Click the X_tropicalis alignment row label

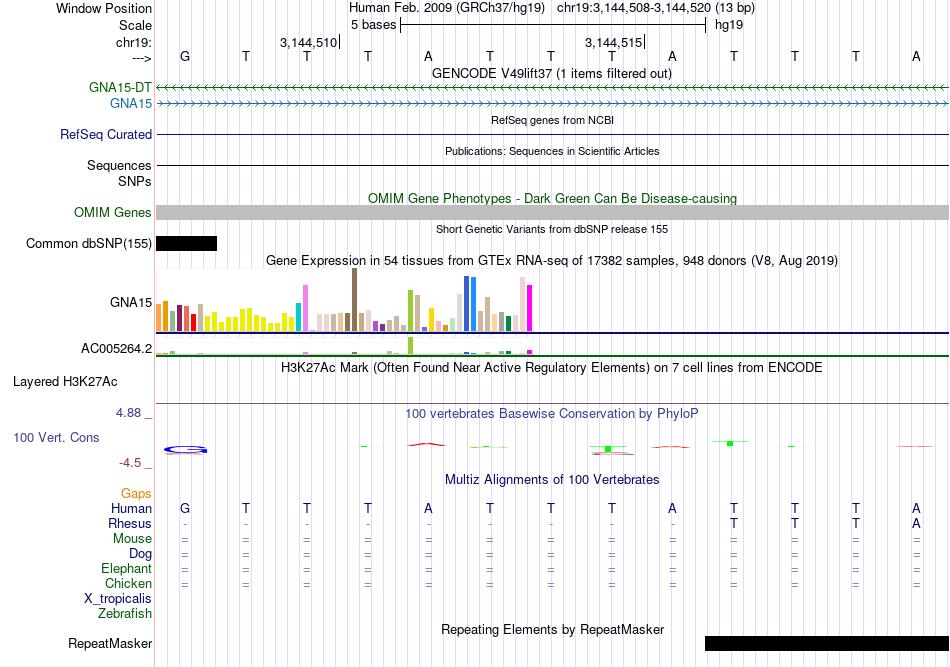point(118,599)
